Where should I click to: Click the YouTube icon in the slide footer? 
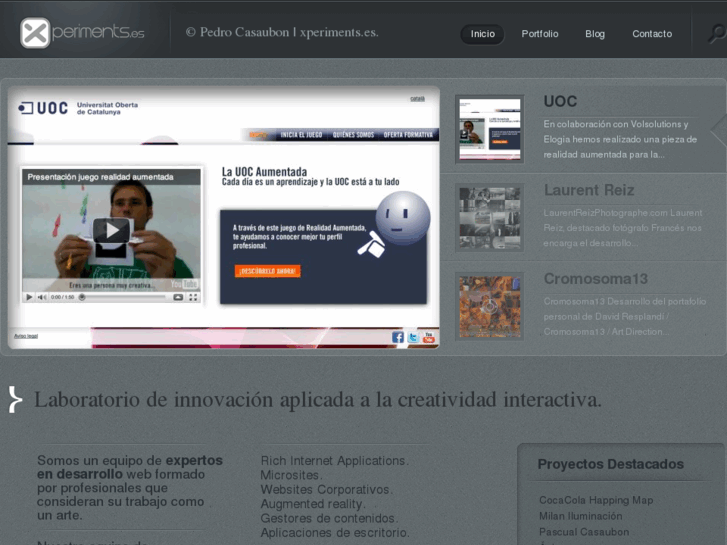pyautogui.click(x=429, y=337)
